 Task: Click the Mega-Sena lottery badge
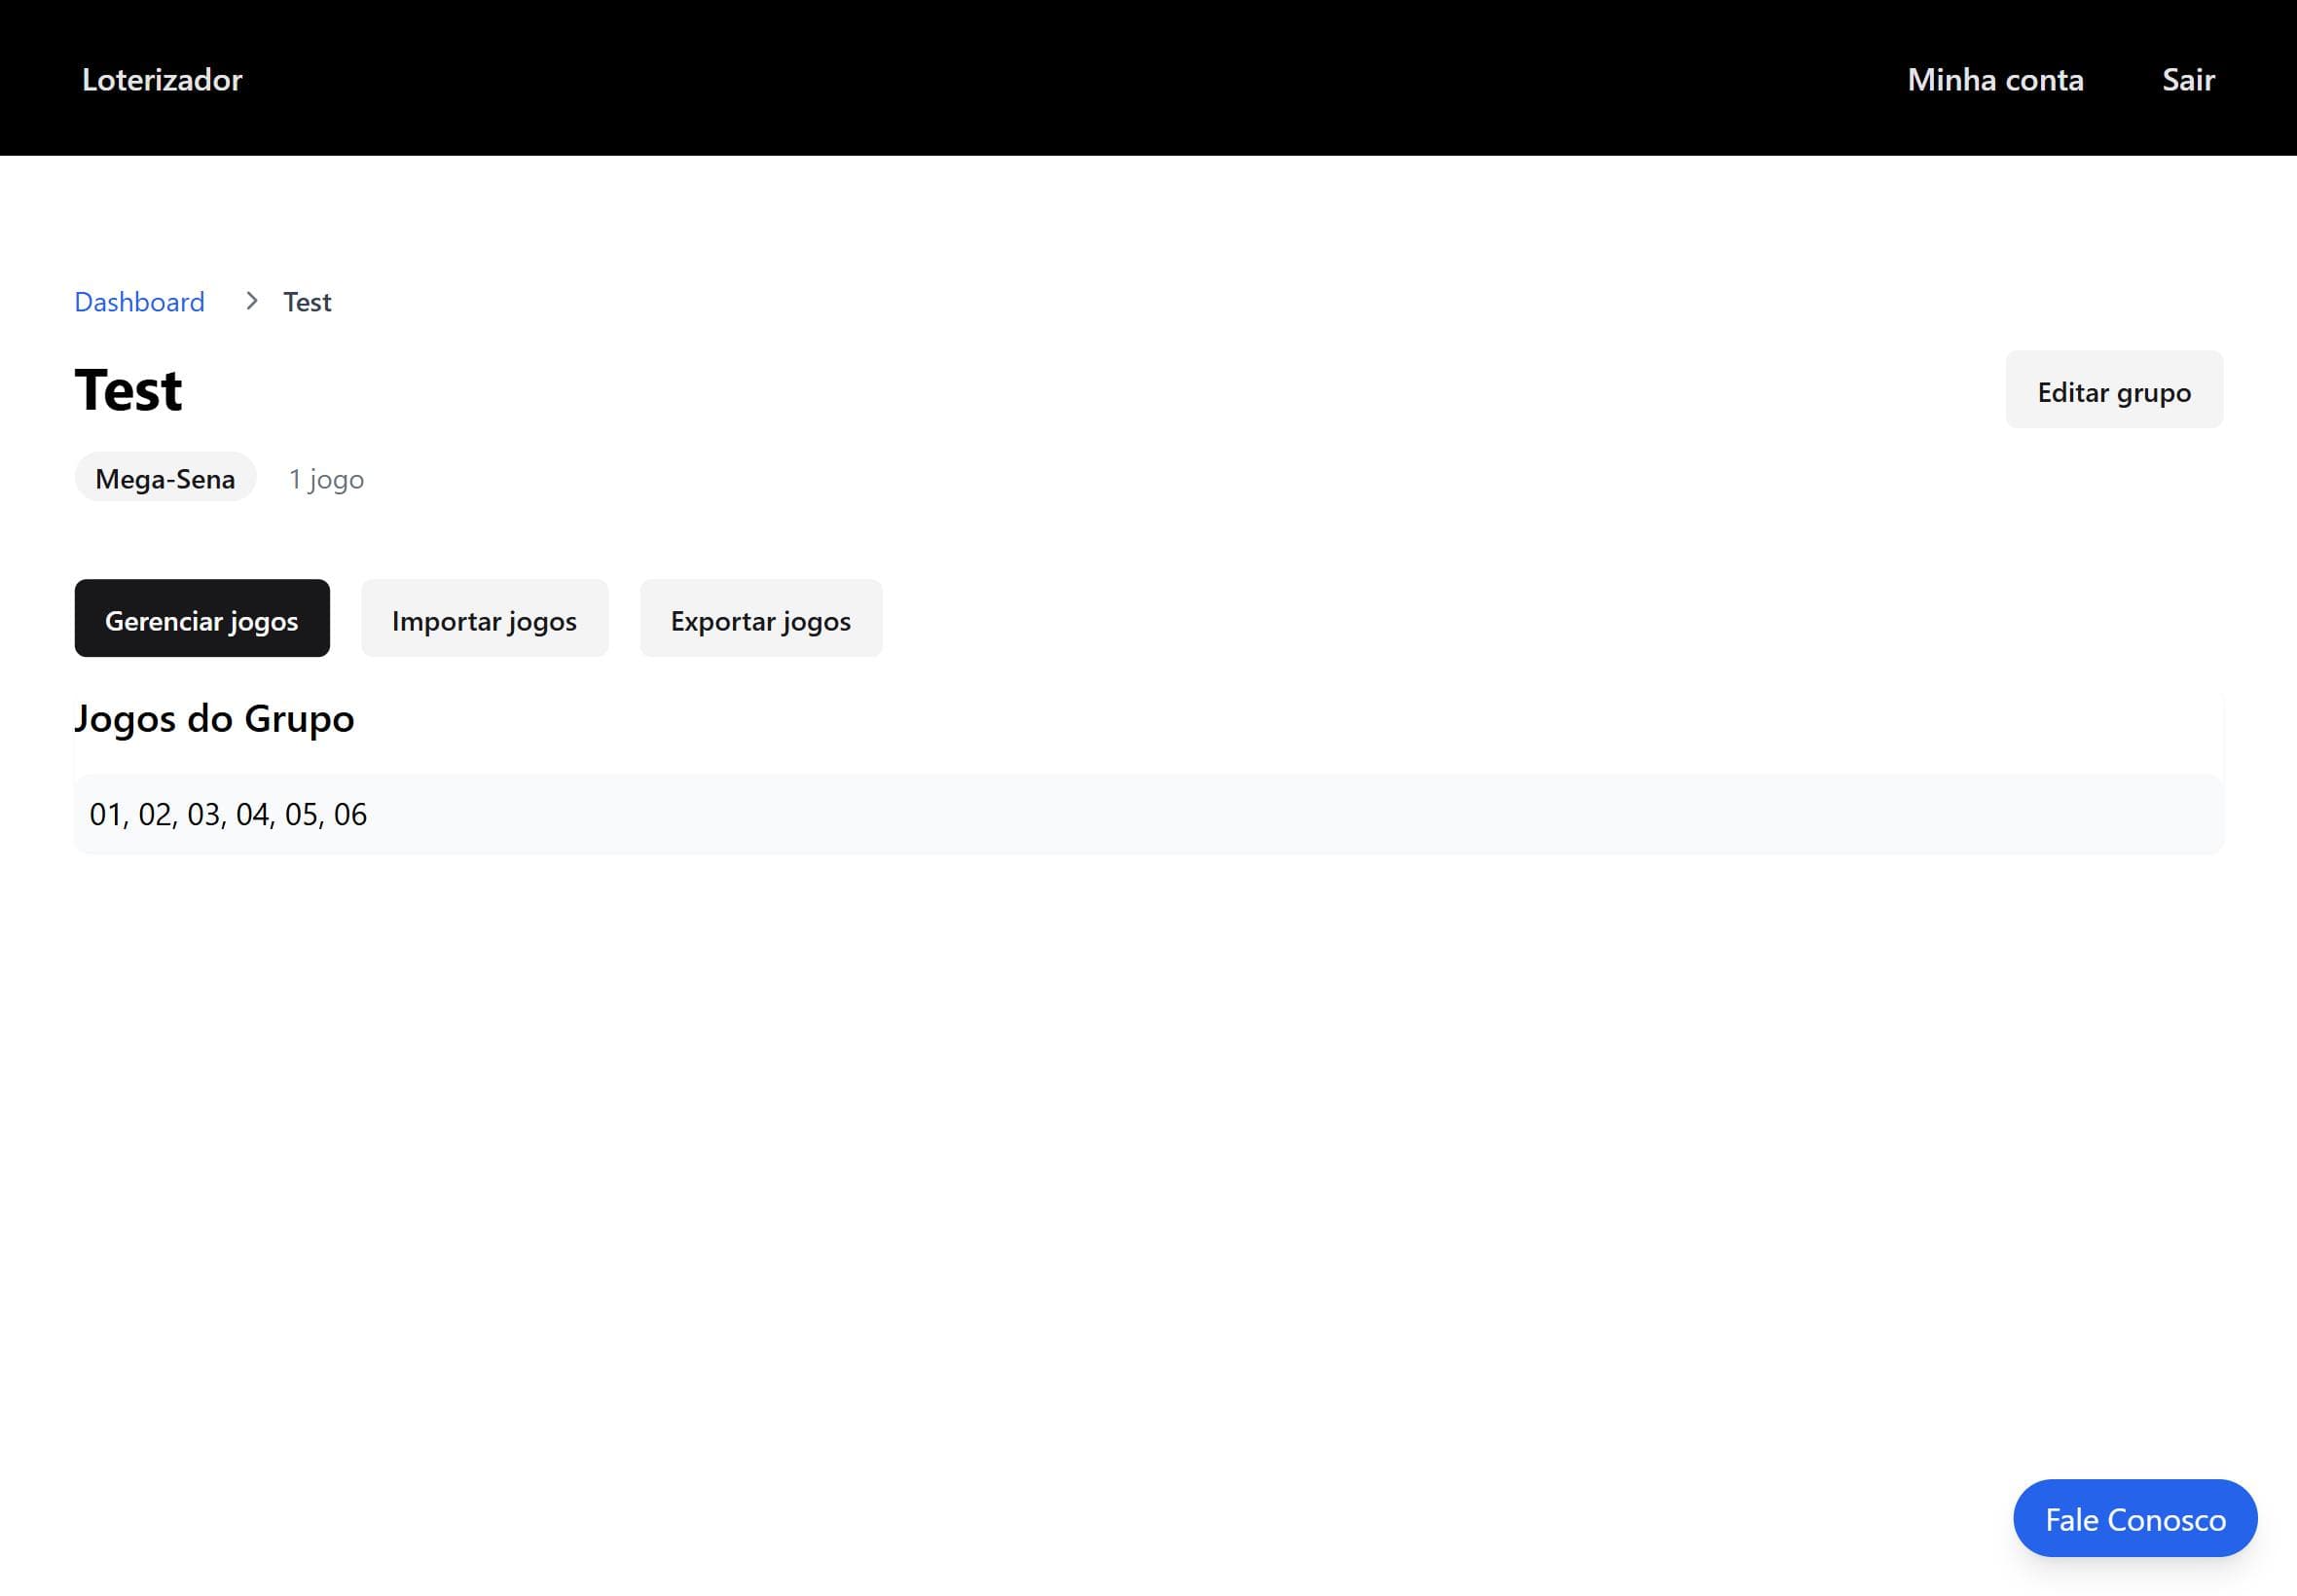tap(165, 478)
